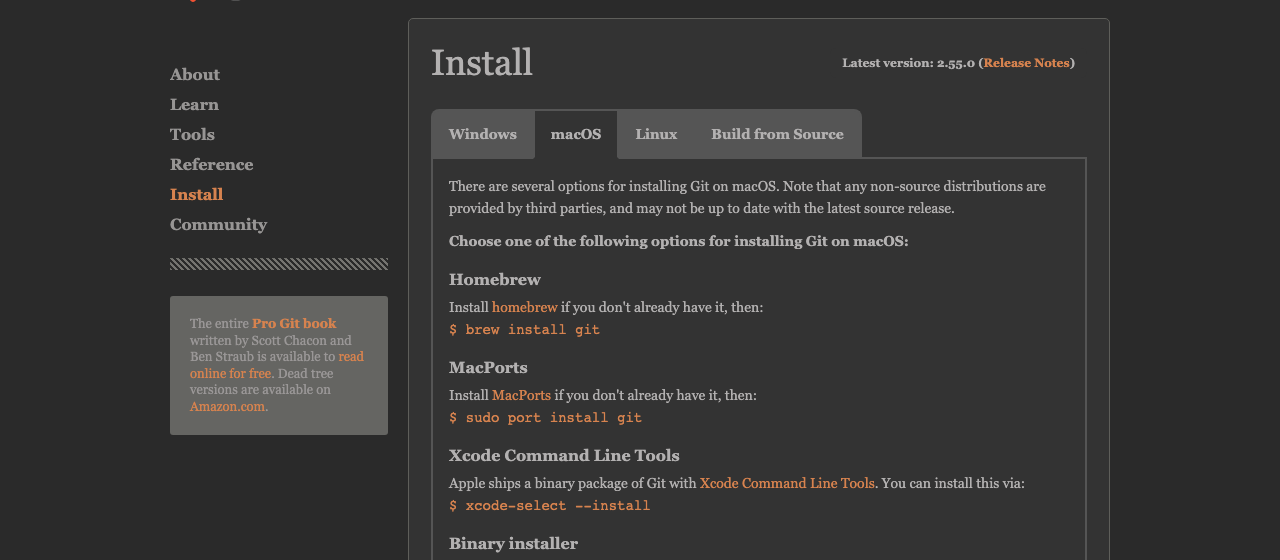Viewport: 1280px width, 560px height.
Task: Click the Xcode Command Line Tools heading
Action: (564, 455)
